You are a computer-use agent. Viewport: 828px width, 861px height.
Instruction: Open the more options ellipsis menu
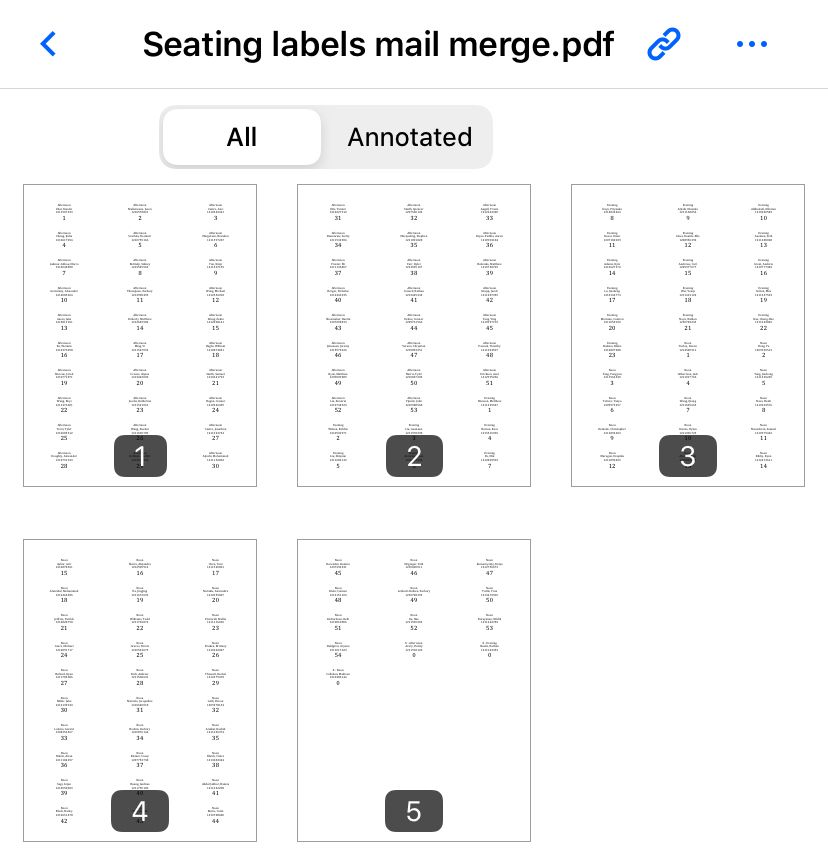coord(751,44)
